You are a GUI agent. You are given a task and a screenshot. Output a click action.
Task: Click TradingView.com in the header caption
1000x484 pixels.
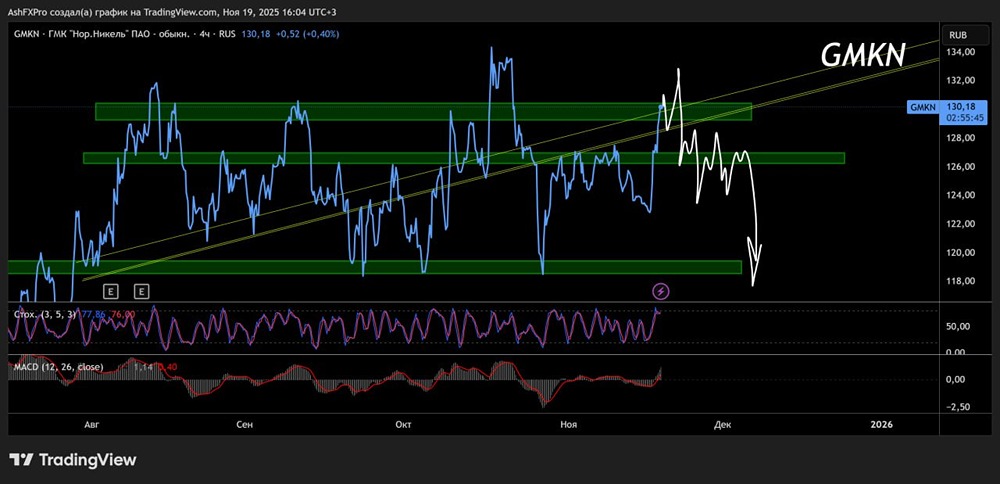[181, 11]
